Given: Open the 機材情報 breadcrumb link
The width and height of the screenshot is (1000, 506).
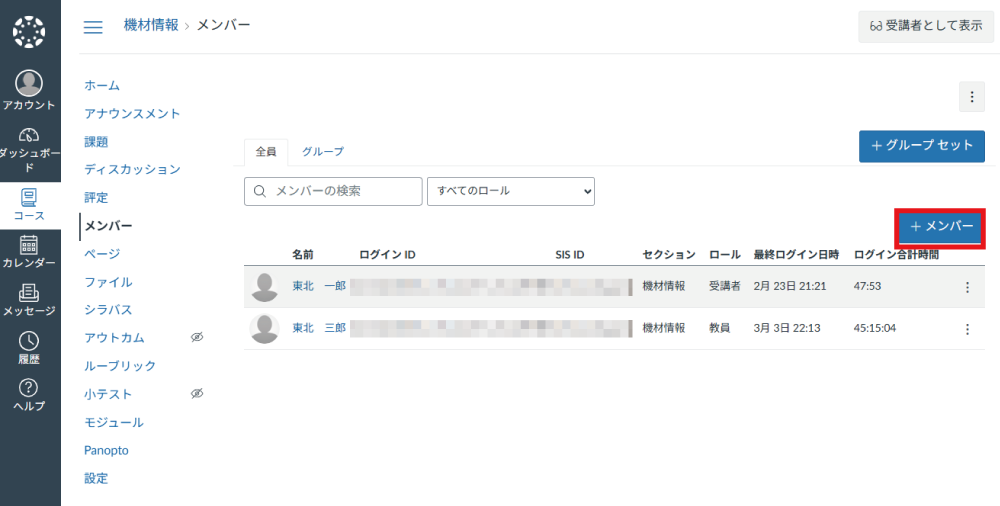Looking at the screenshot, I should (x=151, y=25).
